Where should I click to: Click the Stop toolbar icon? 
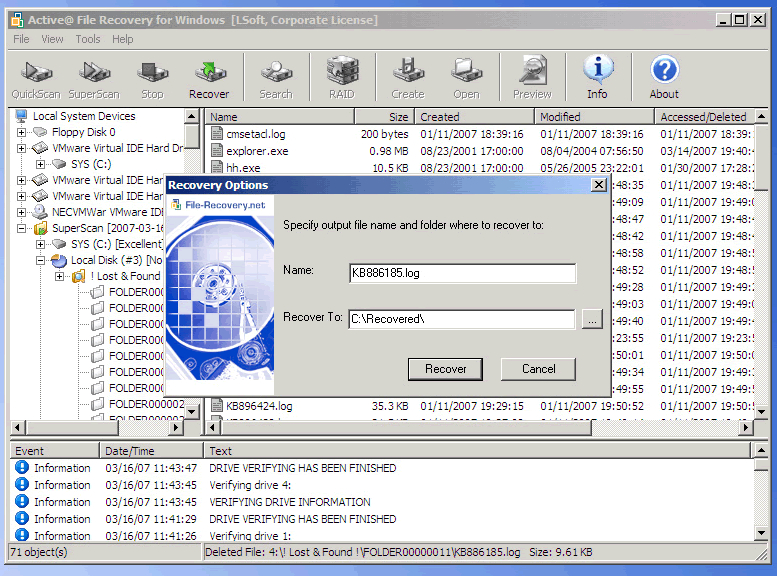tap(152, 72)
